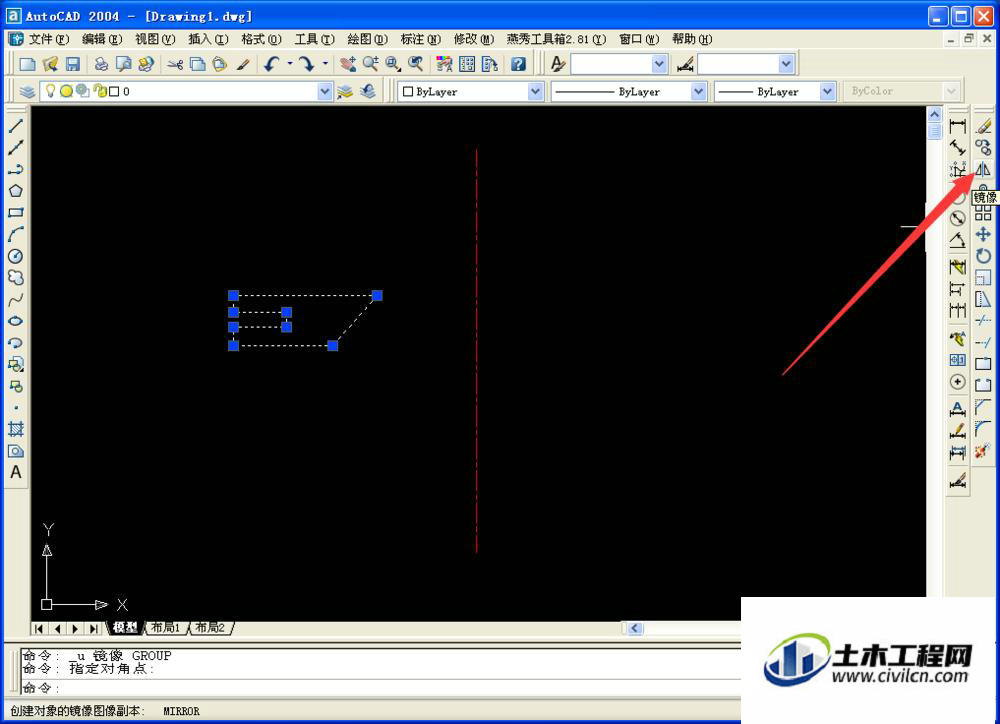Open the 标注(N) menu
The height and width of the screenshot is (724, 1000).
[420, 39]
